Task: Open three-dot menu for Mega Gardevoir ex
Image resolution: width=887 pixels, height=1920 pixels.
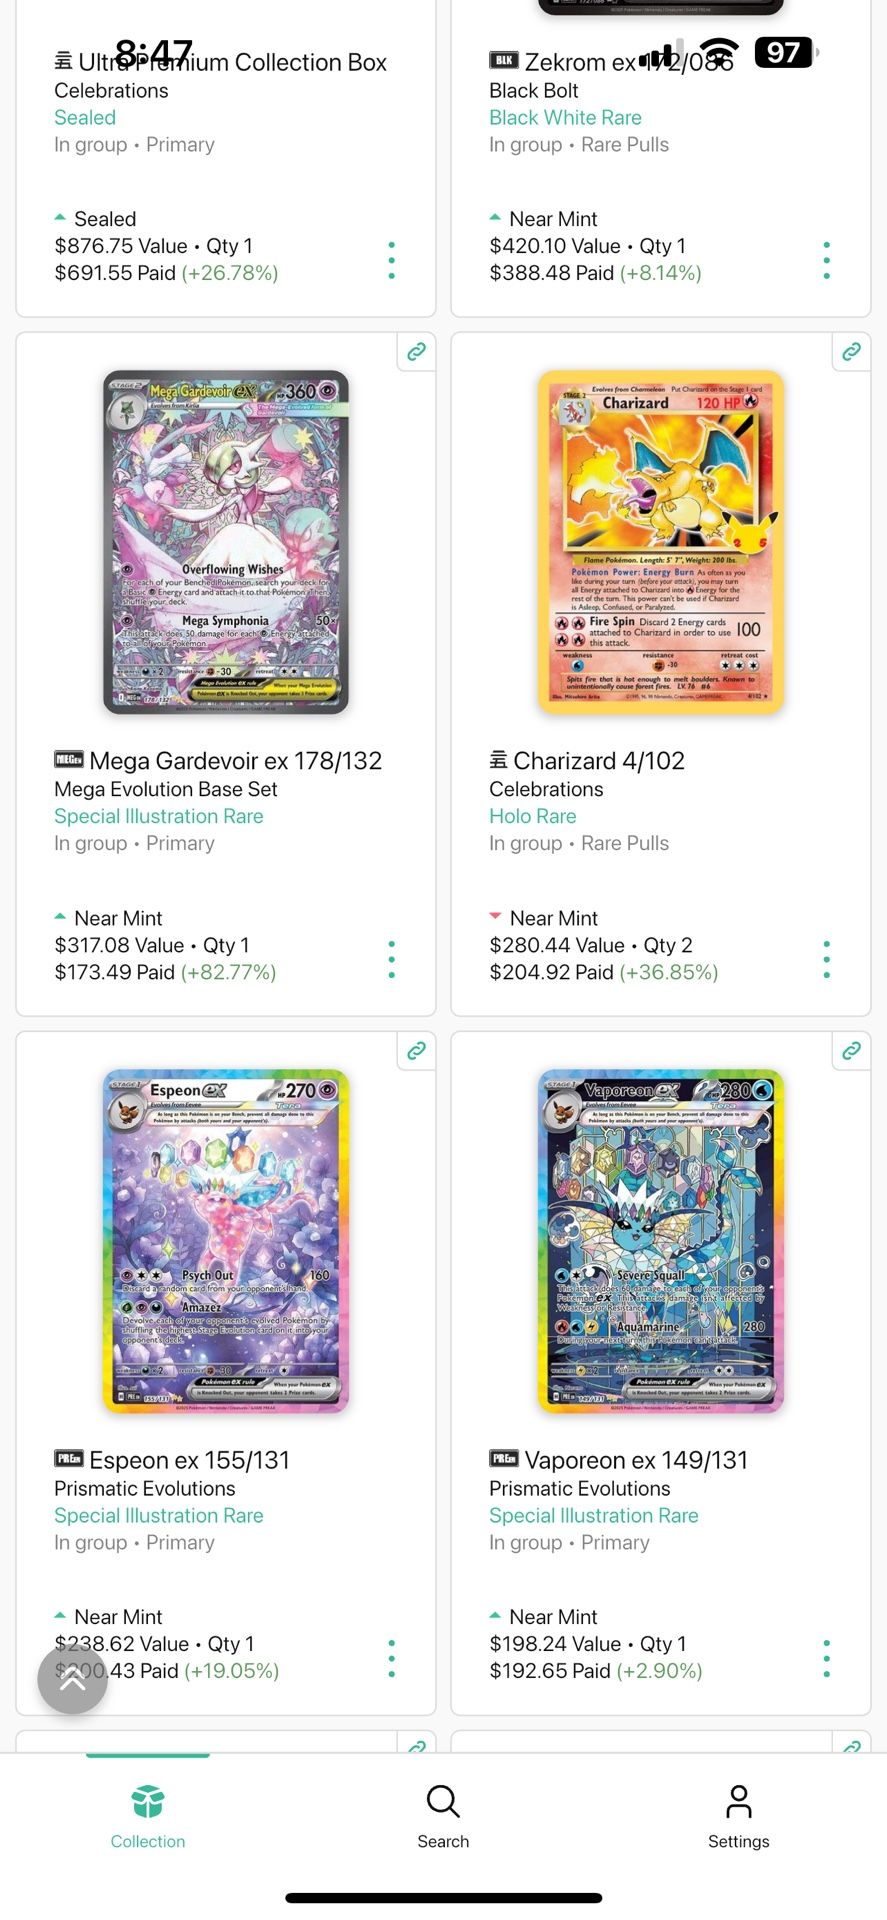Action: (x=391, y=959)
